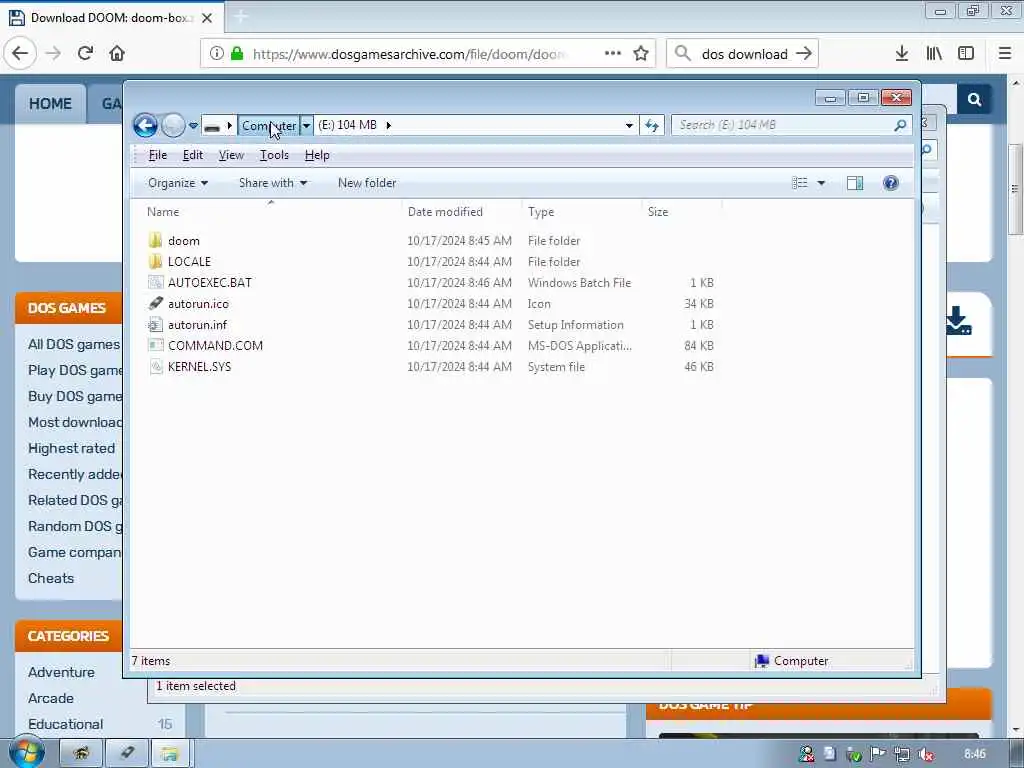The width and height of the screenshot is (1024, 768).
Task: Click the dos download search box in browser
Action: 743,54
